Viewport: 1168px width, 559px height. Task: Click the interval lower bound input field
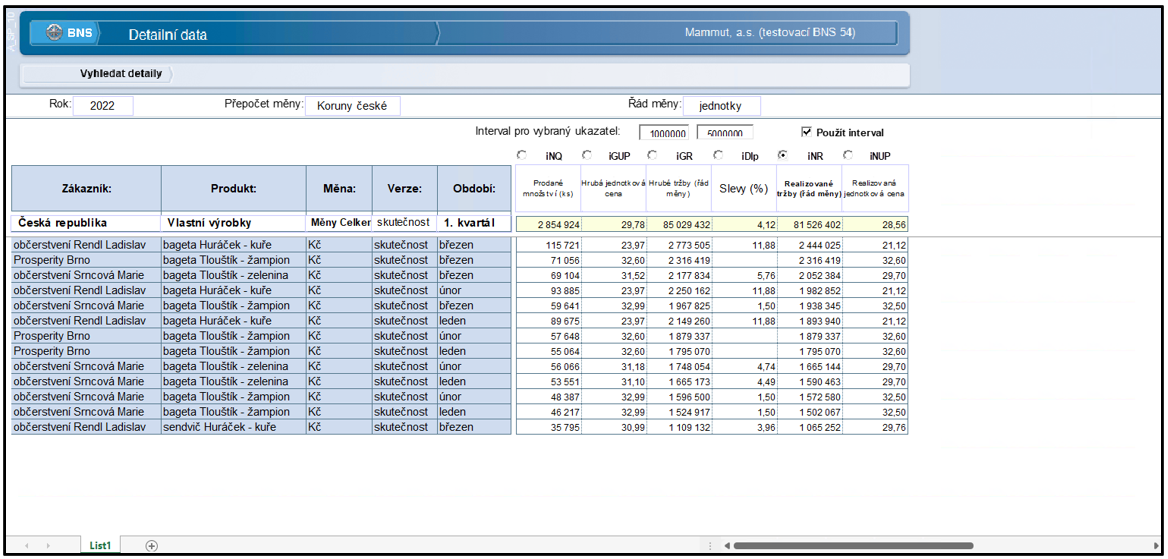point(667,133)
